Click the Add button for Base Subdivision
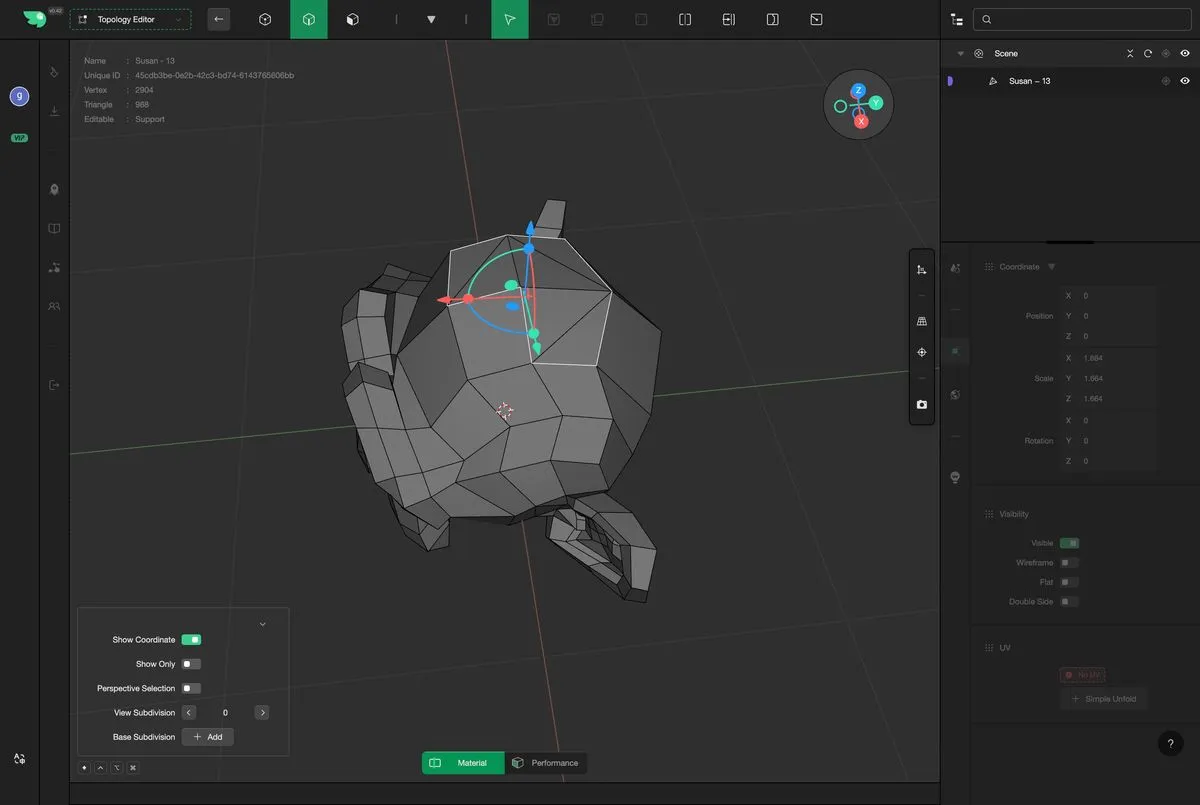The image size is (1200, 805). tap(207, 737)
